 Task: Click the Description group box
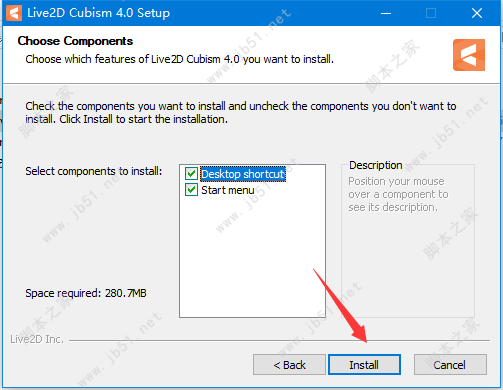[408, 240]
